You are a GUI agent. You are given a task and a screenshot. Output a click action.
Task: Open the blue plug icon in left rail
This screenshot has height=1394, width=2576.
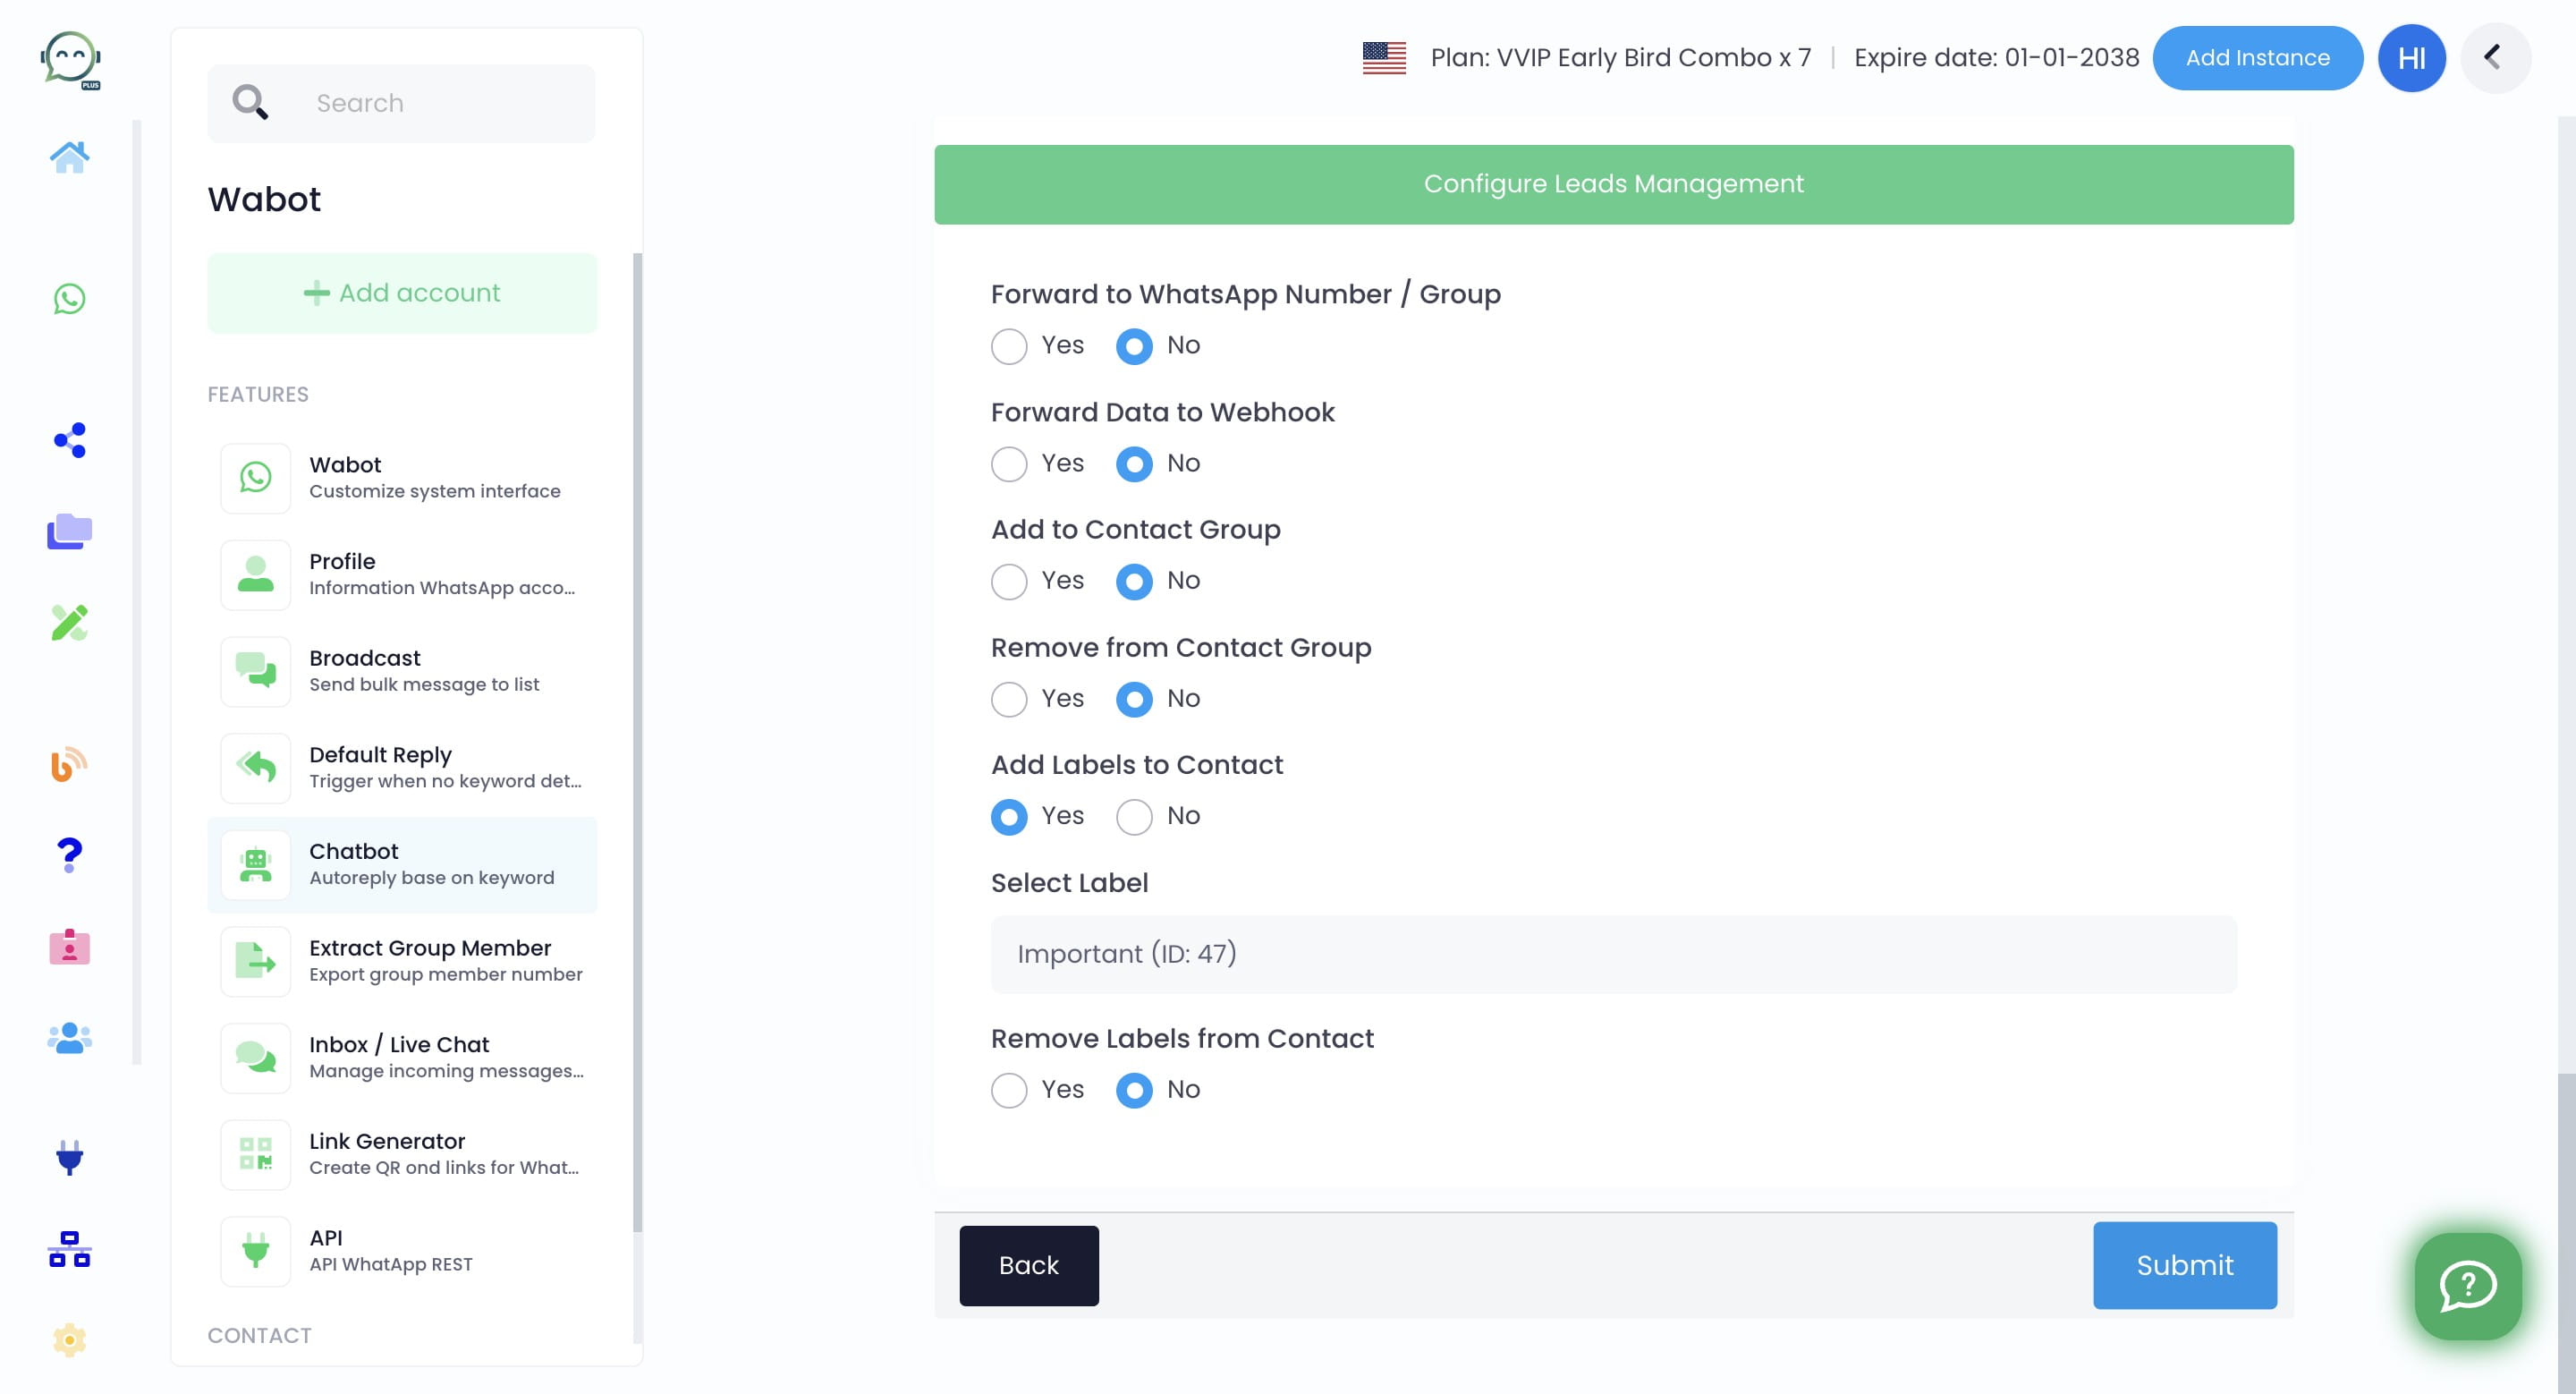pos(69,1157)
